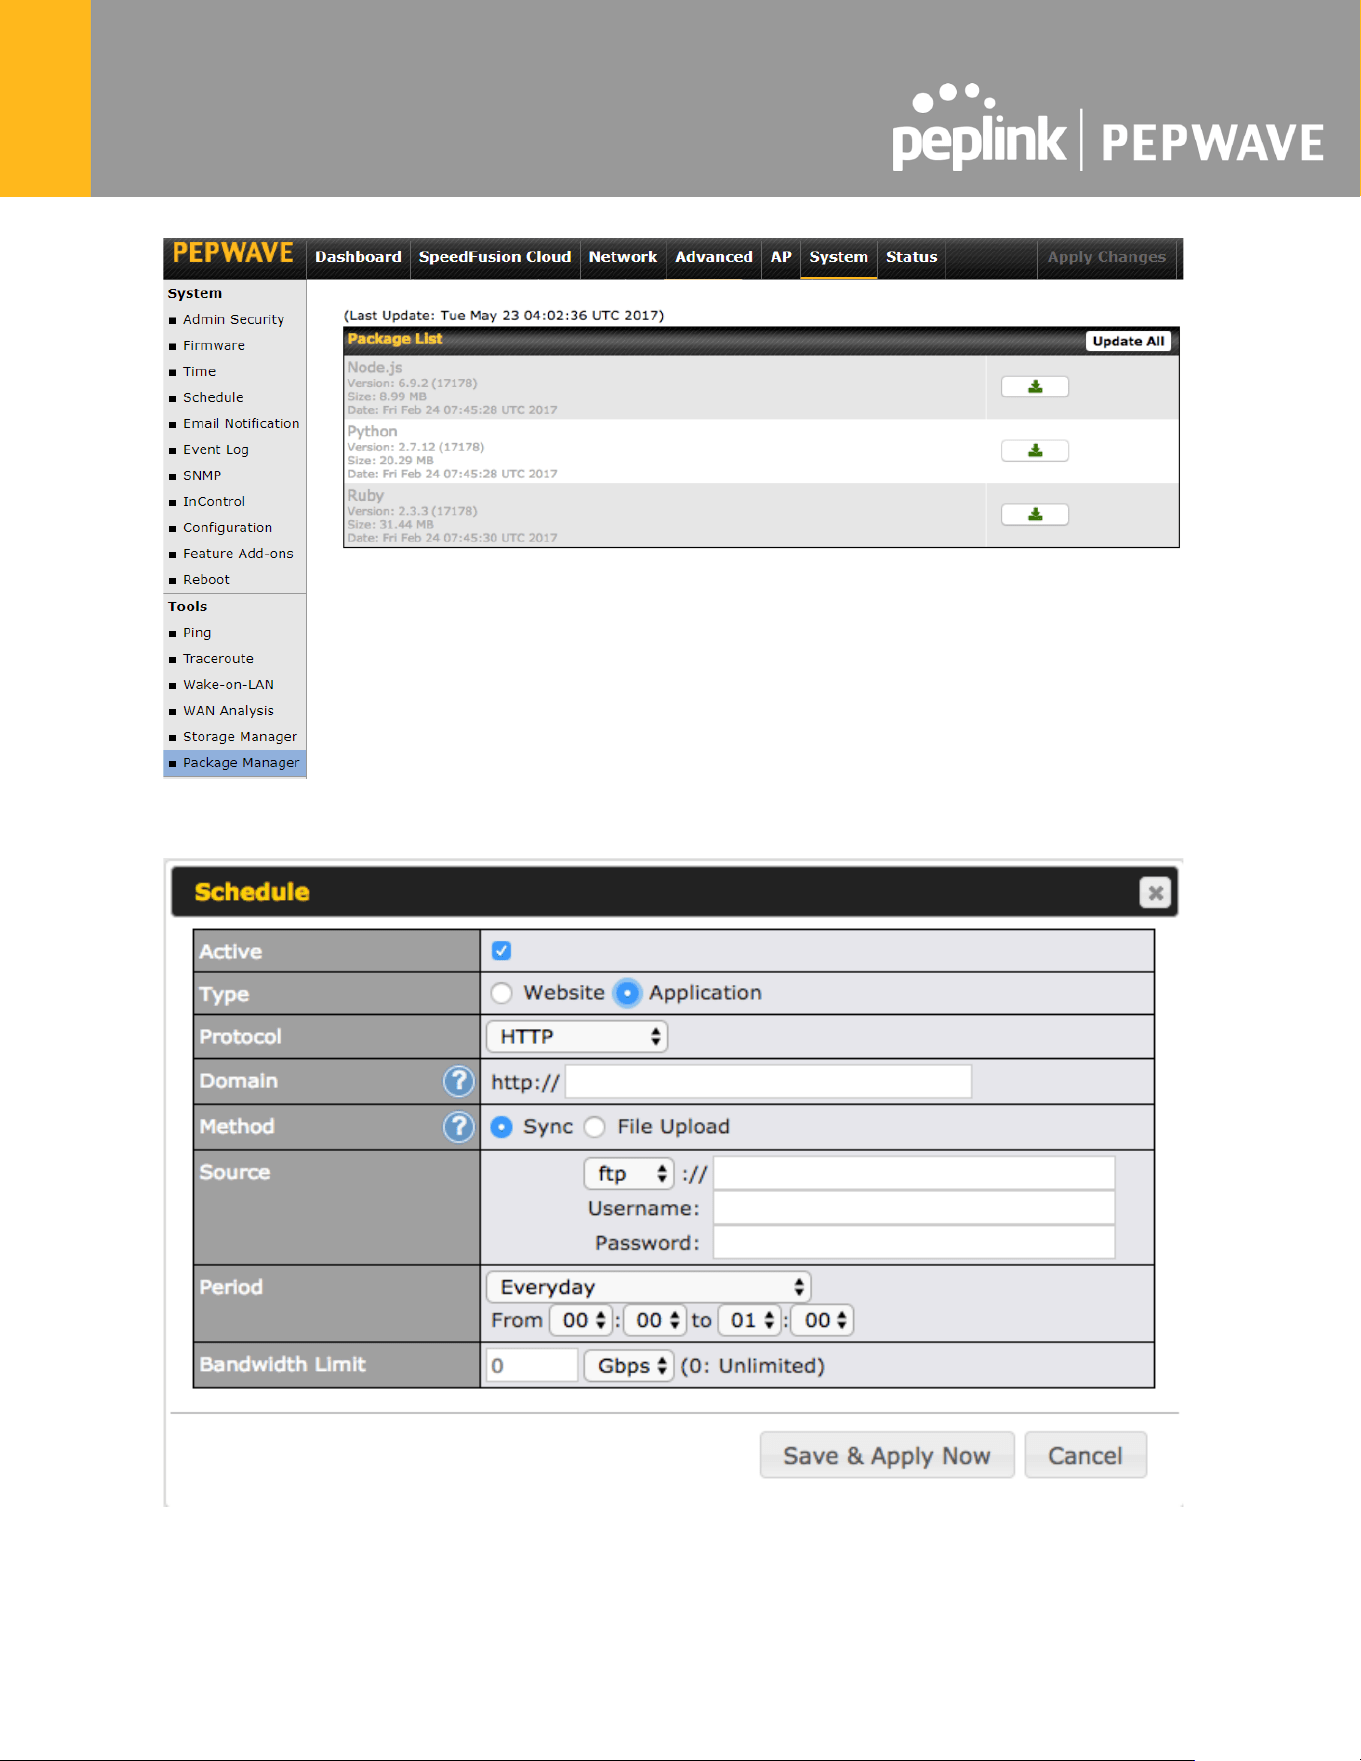This screenshot has height=1761, width=1361.
Task: Close the Schedule dialog
Action: 1155,892
